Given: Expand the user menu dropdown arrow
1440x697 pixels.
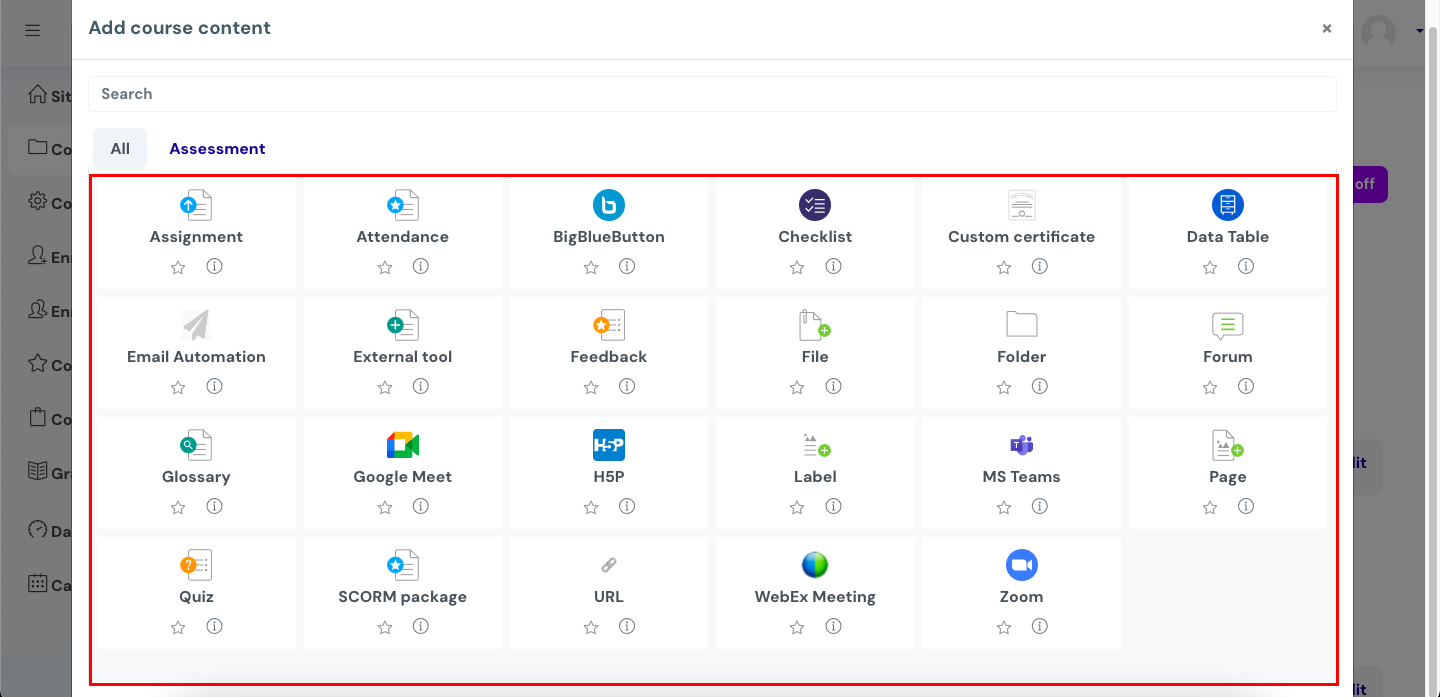Looking at the screenshot, I should click(x=1420, y=31).
